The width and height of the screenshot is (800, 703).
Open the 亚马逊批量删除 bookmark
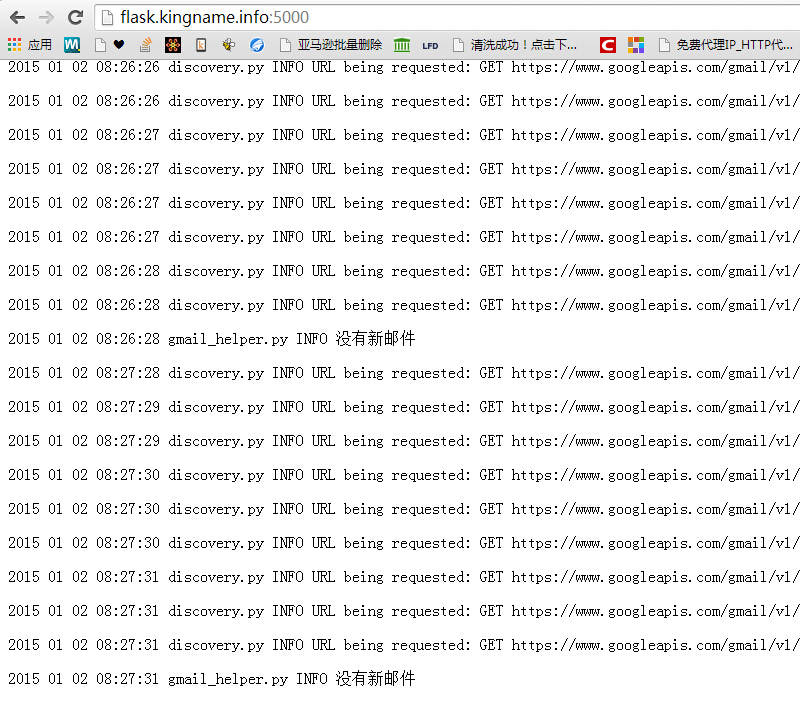tap(331, 45)
